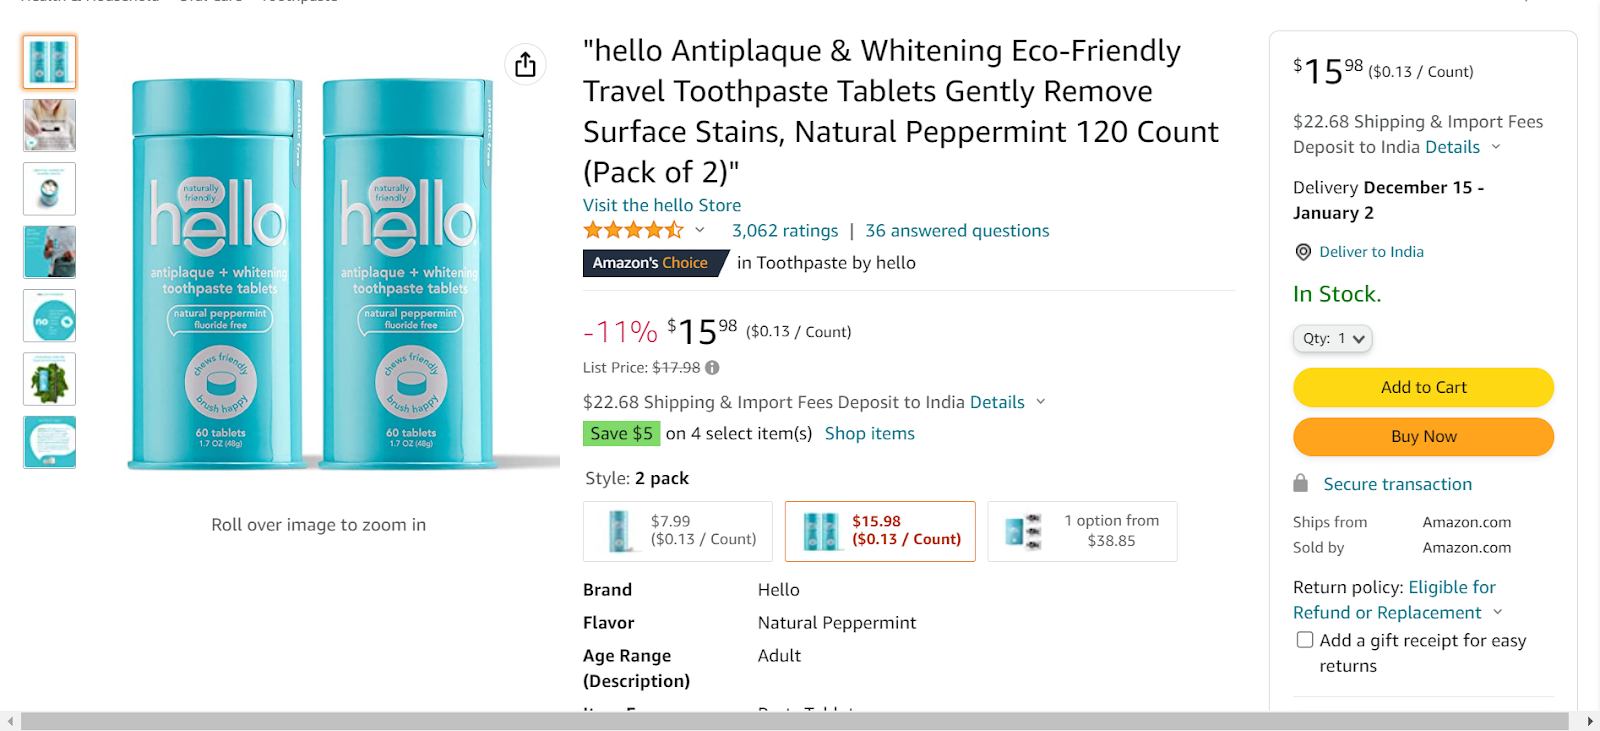
Task: Visit the hello Store link
Action: point(662,205)
